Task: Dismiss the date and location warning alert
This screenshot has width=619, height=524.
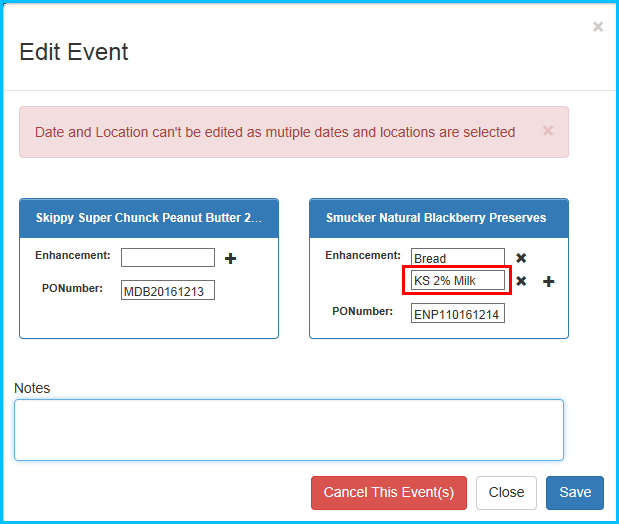Action: tap(548, 131)
